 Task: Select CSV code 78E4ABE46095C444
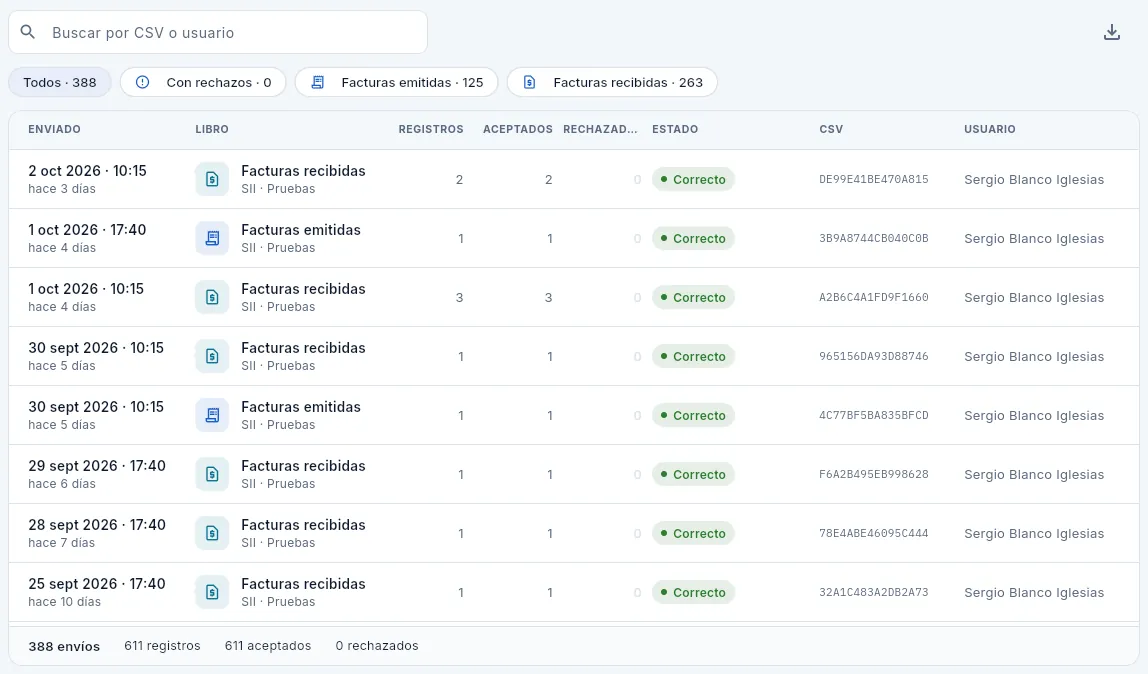(x=873, y=533)
